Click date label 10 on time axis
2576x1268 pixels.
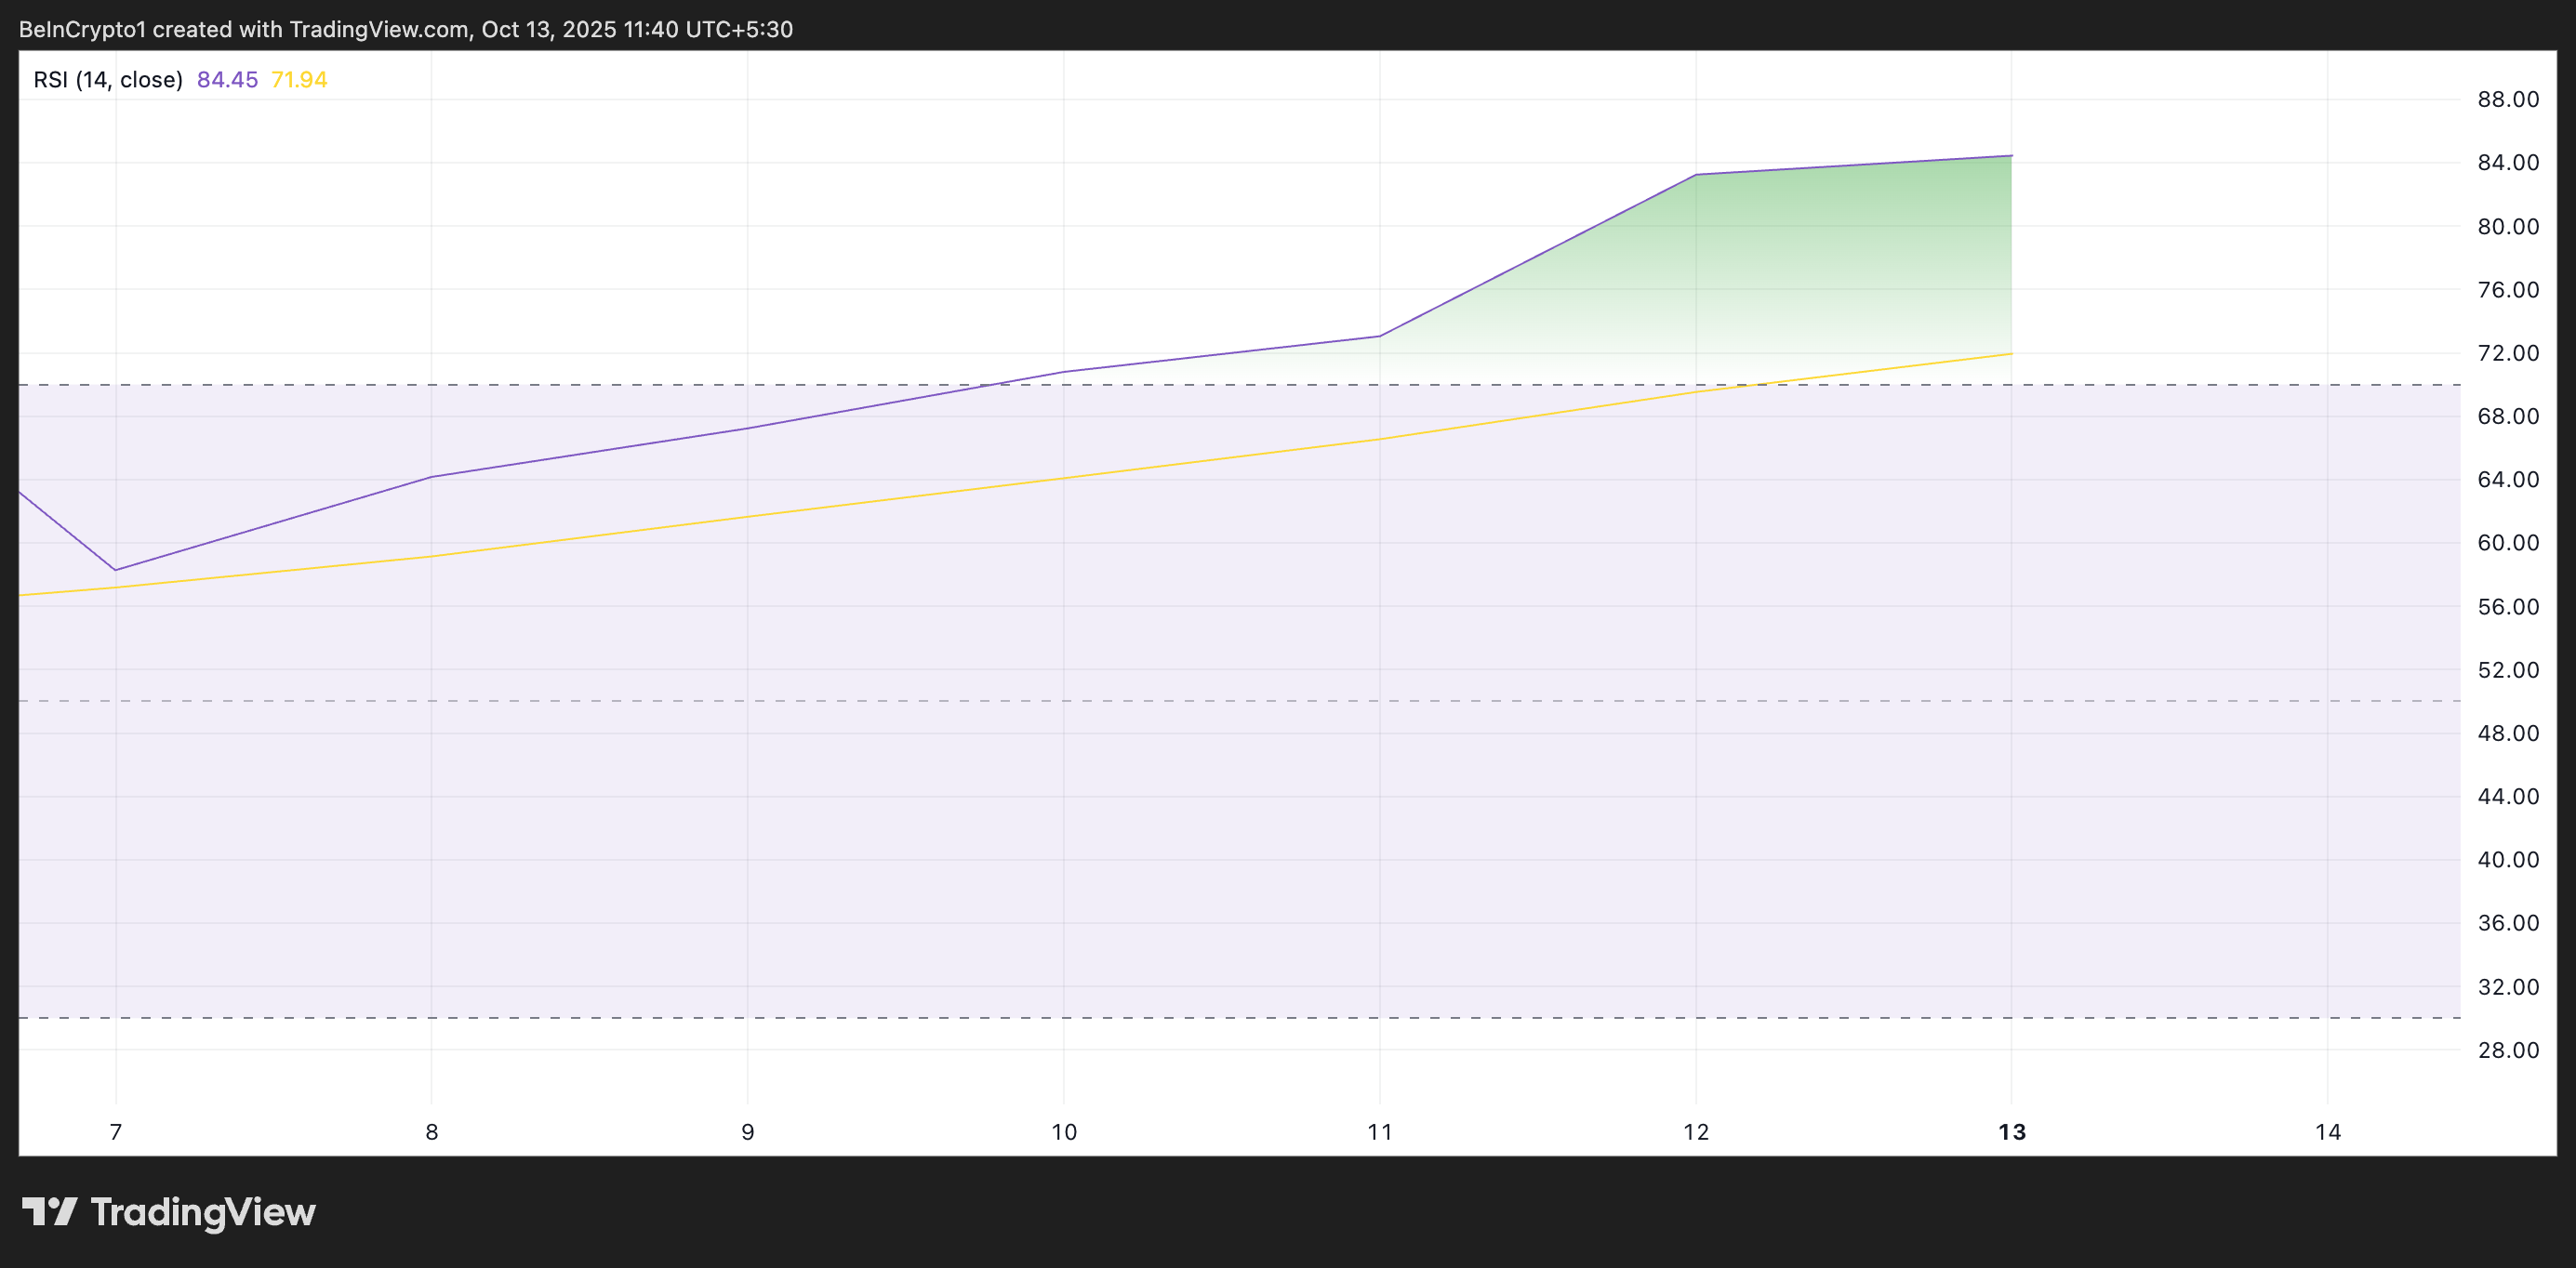coord(1063,1132)
